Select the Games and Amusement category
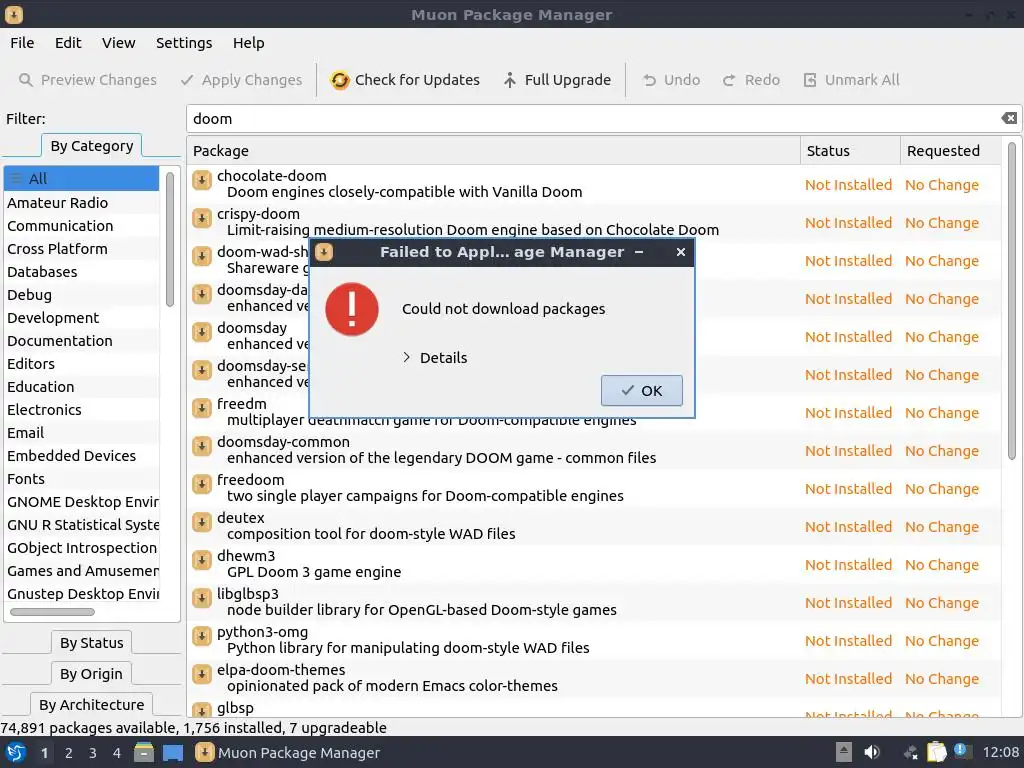 point(82,571)
